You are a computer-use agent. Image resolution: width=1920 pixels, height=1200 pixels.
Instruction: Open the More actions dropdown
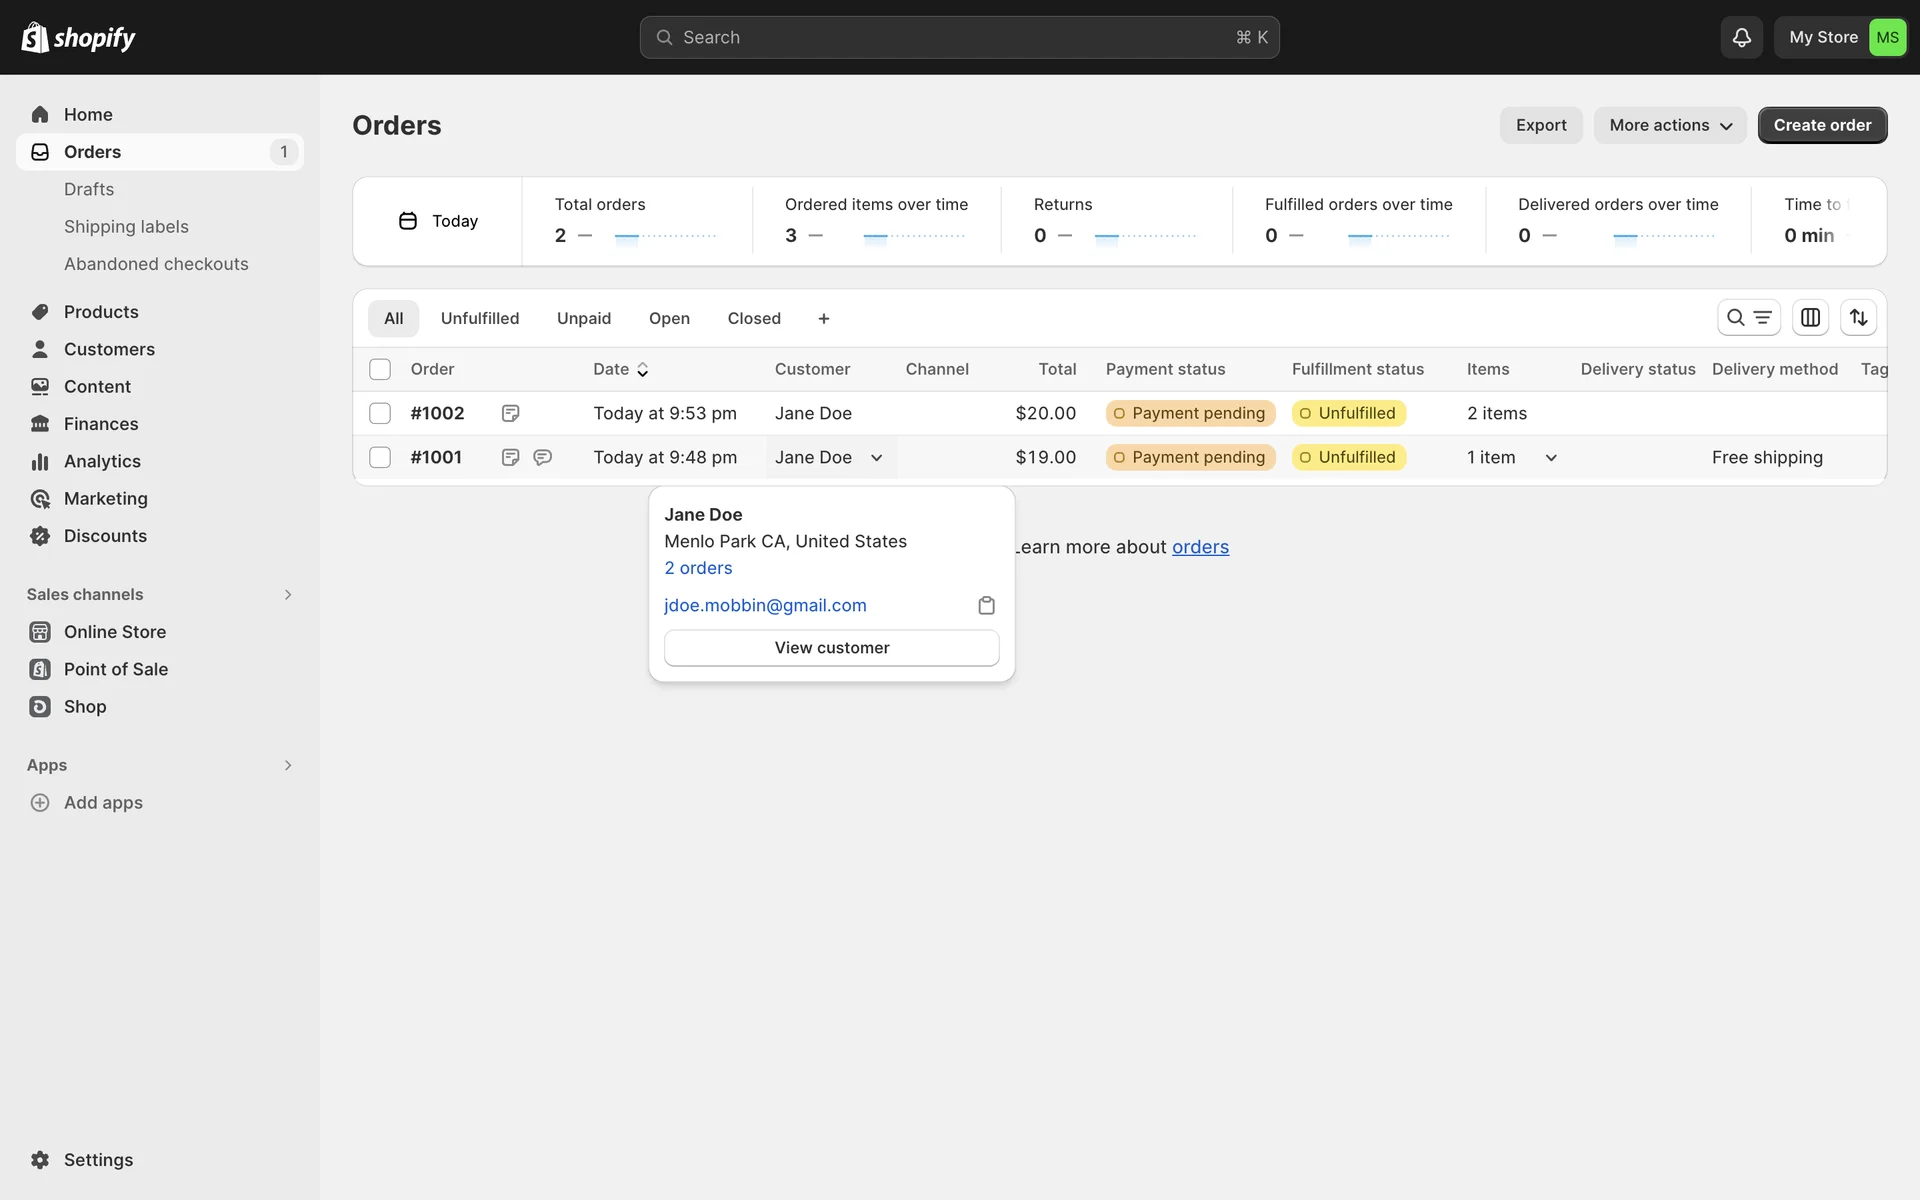click(1669, 125)
